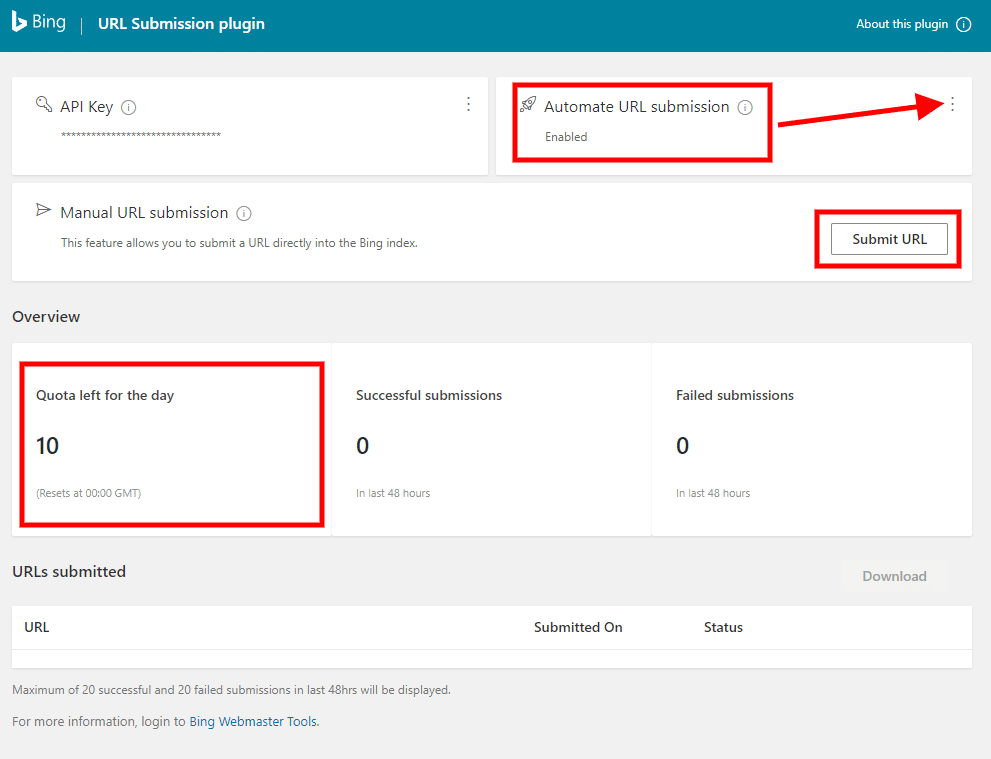This screenshot has width=991, height=759.
Task: Show info about Manual URL submission
Action: 243,214
